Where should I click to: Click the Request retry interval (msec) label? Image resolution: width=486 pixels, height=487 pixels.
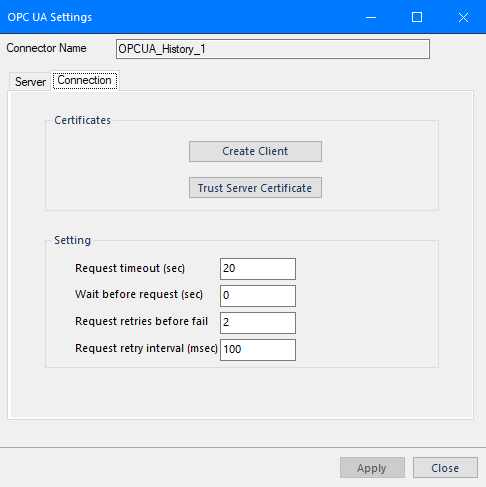[146, 348]
